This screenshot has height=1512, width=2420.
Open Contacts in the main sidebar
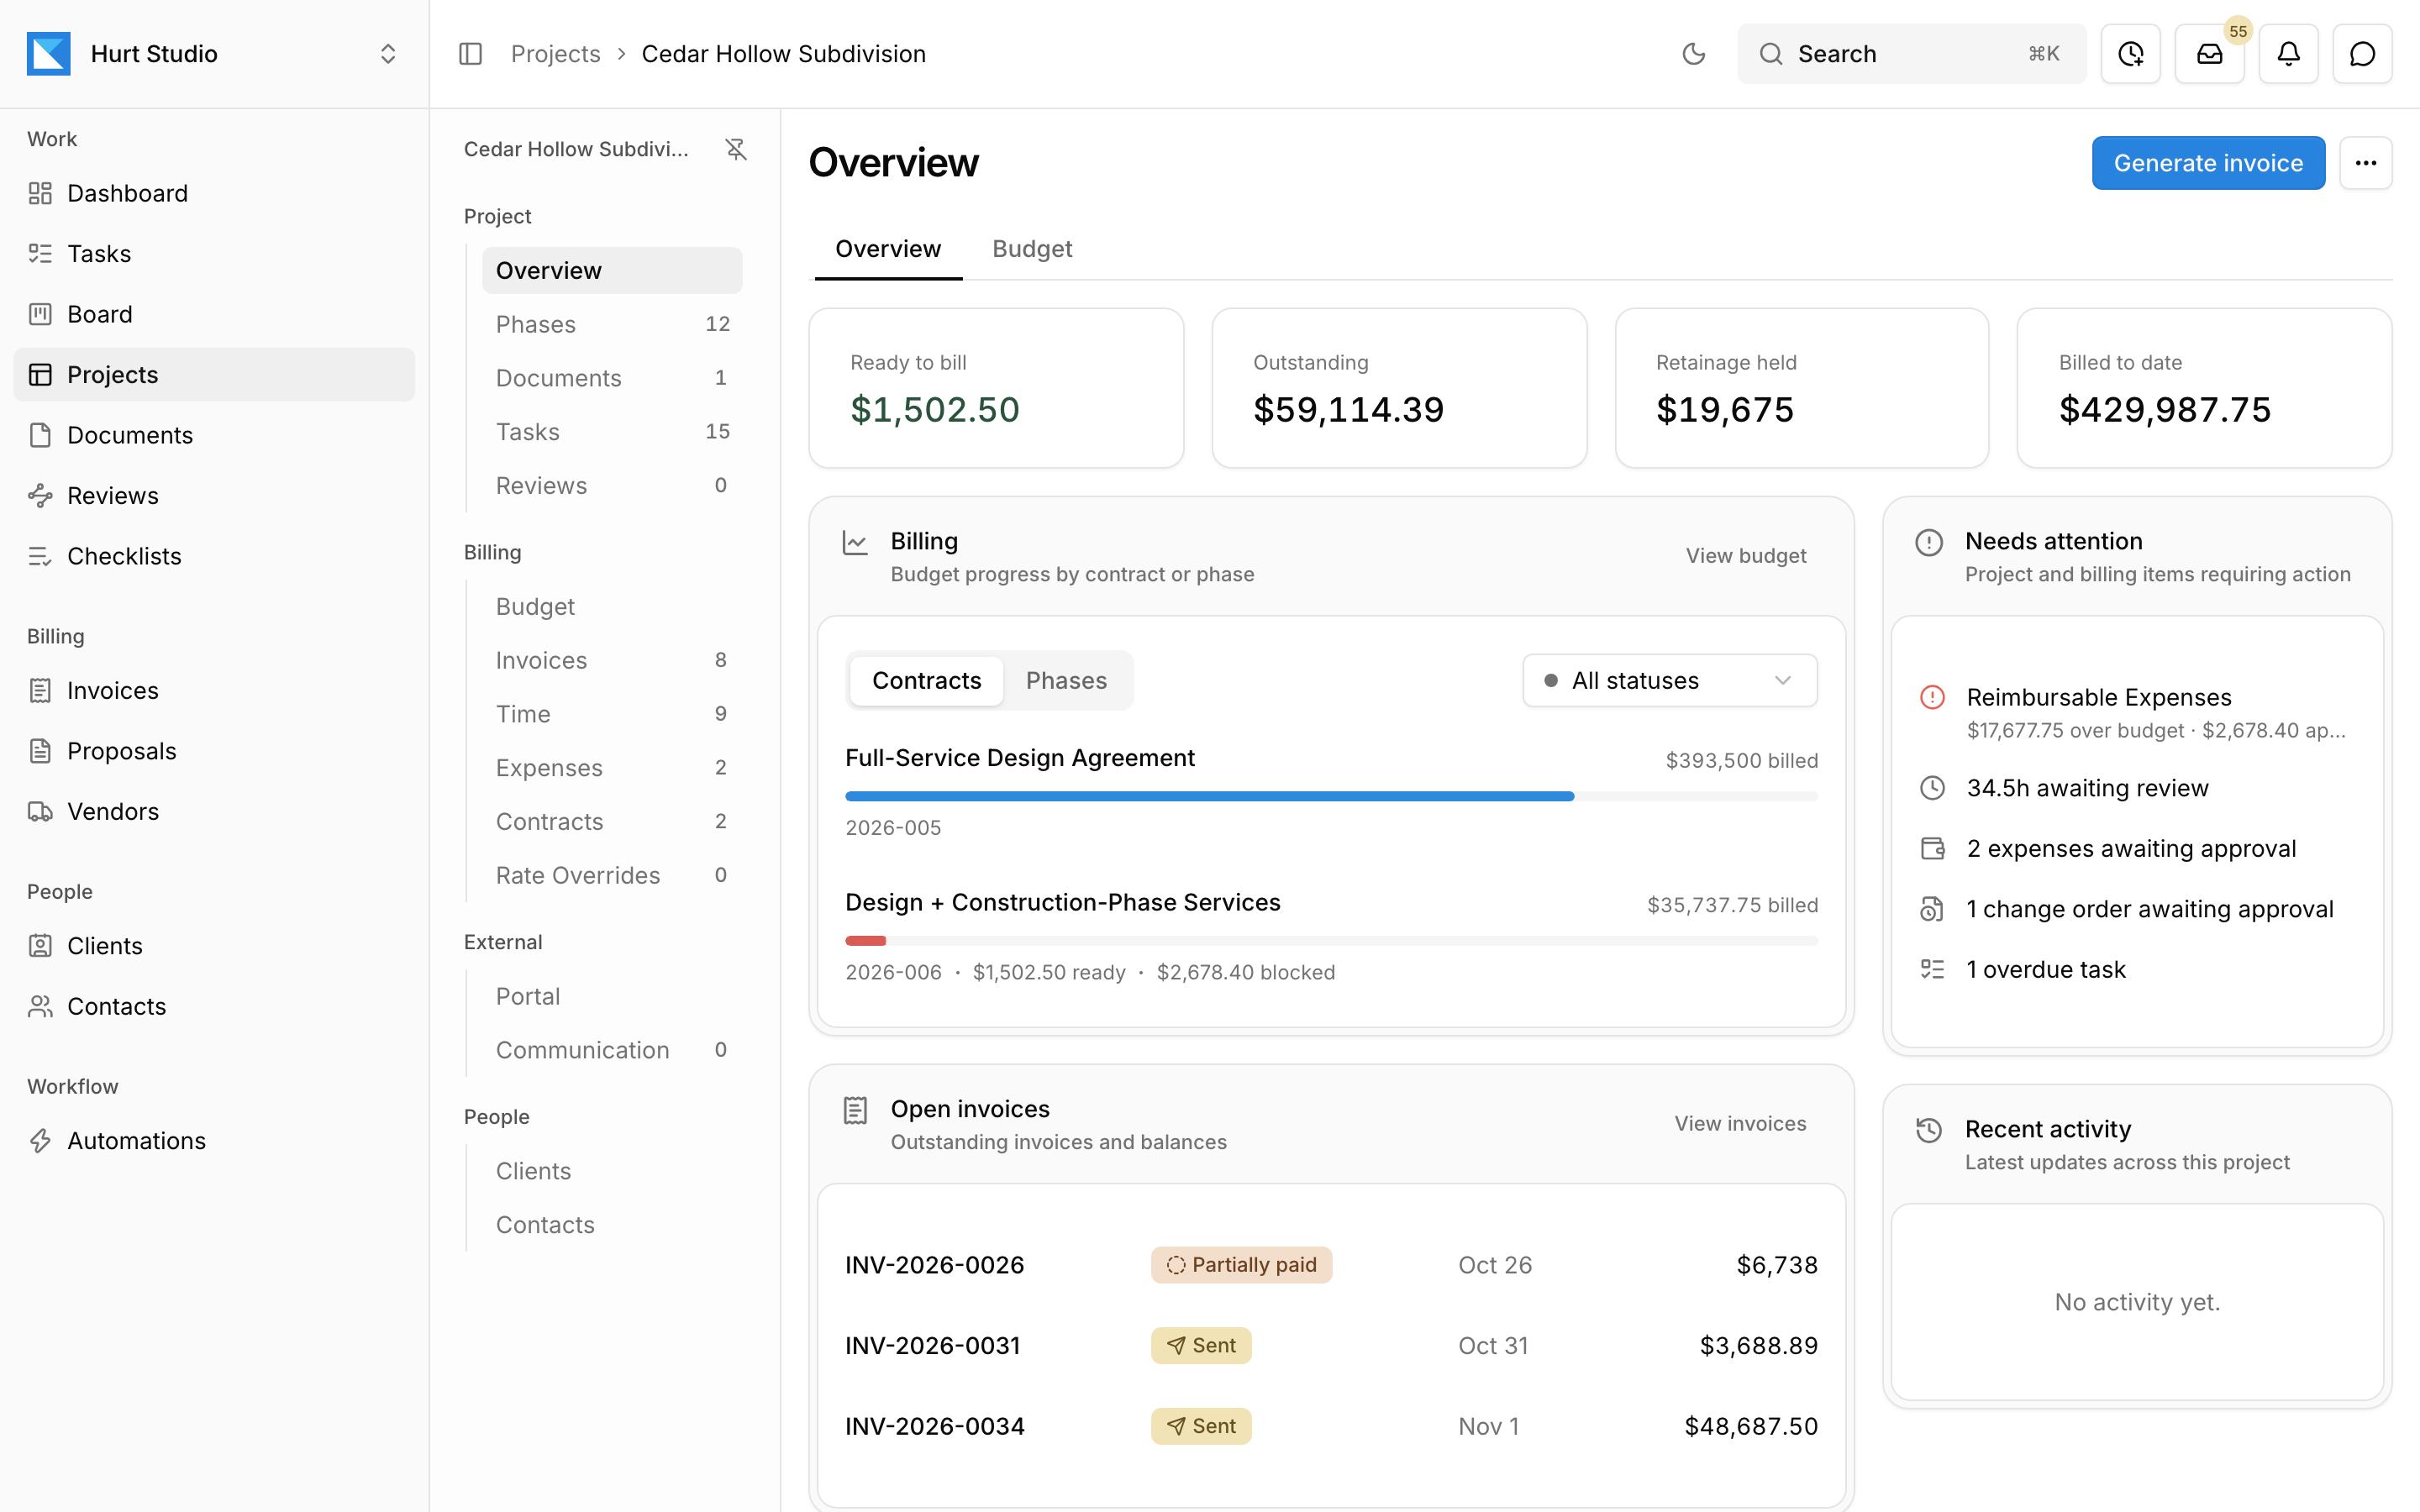(214, 1006)
